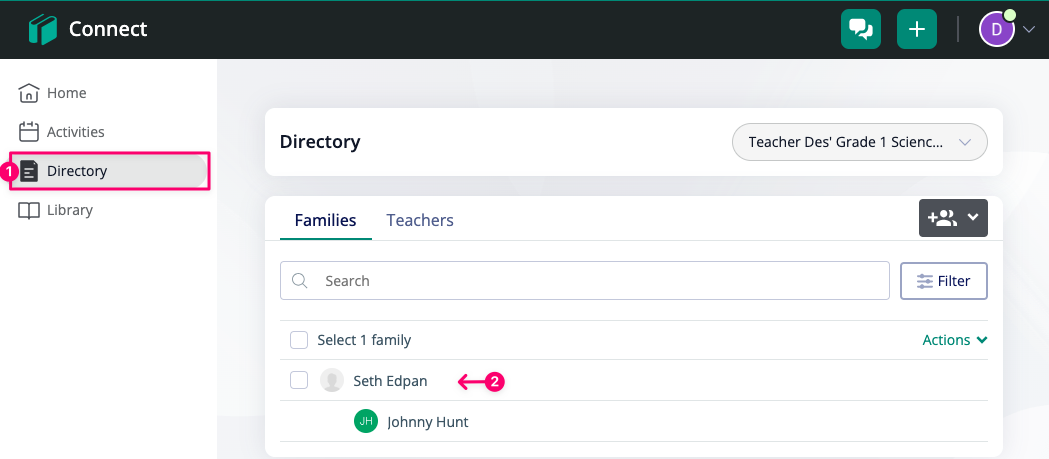Open the Library book icon
The image size is (1049, 459).
(x=29, y=210)
